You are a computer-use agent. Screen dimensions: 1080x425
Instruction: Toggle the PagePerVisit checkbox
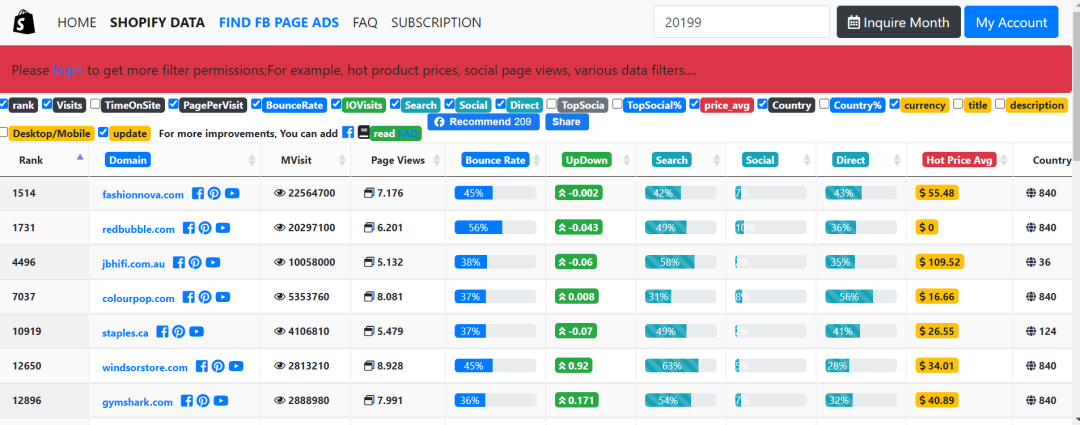173,105
